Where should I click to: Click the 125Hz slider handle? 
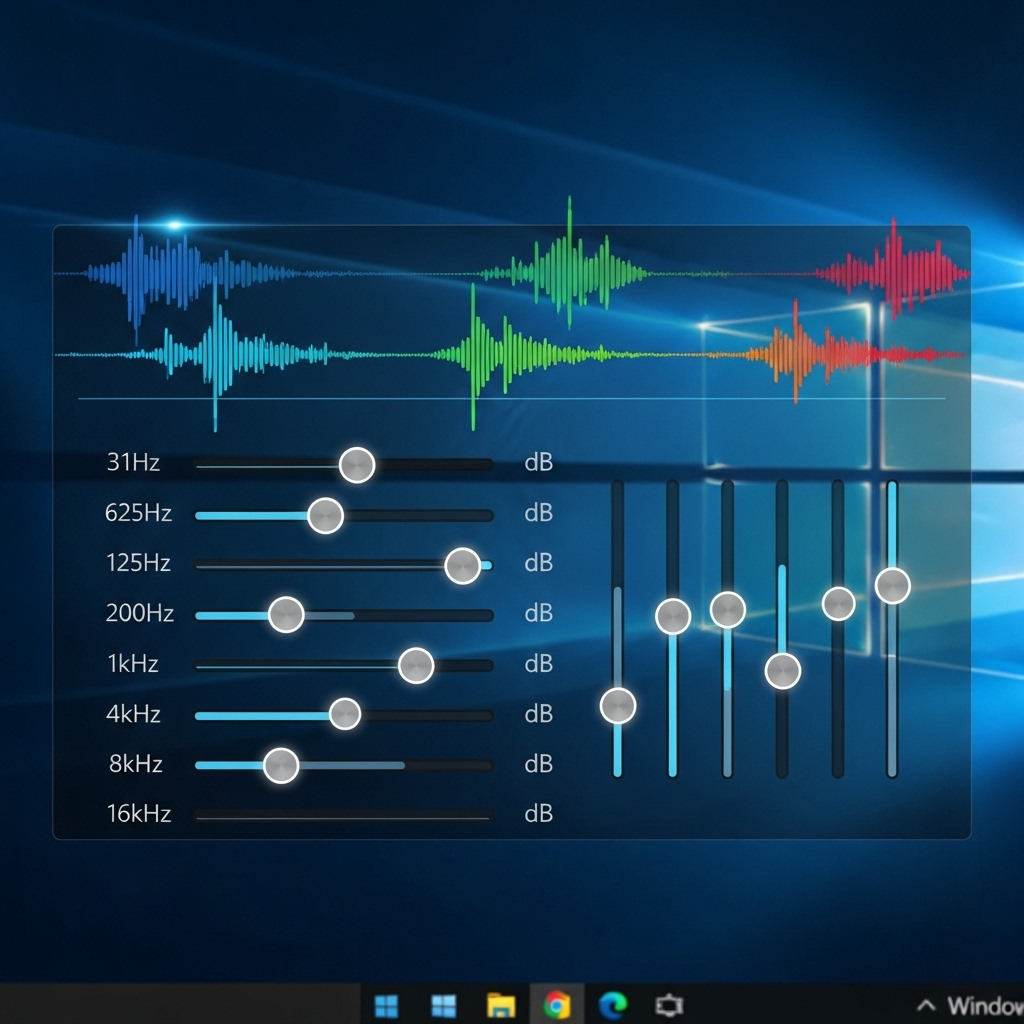[x=465, y=564]
